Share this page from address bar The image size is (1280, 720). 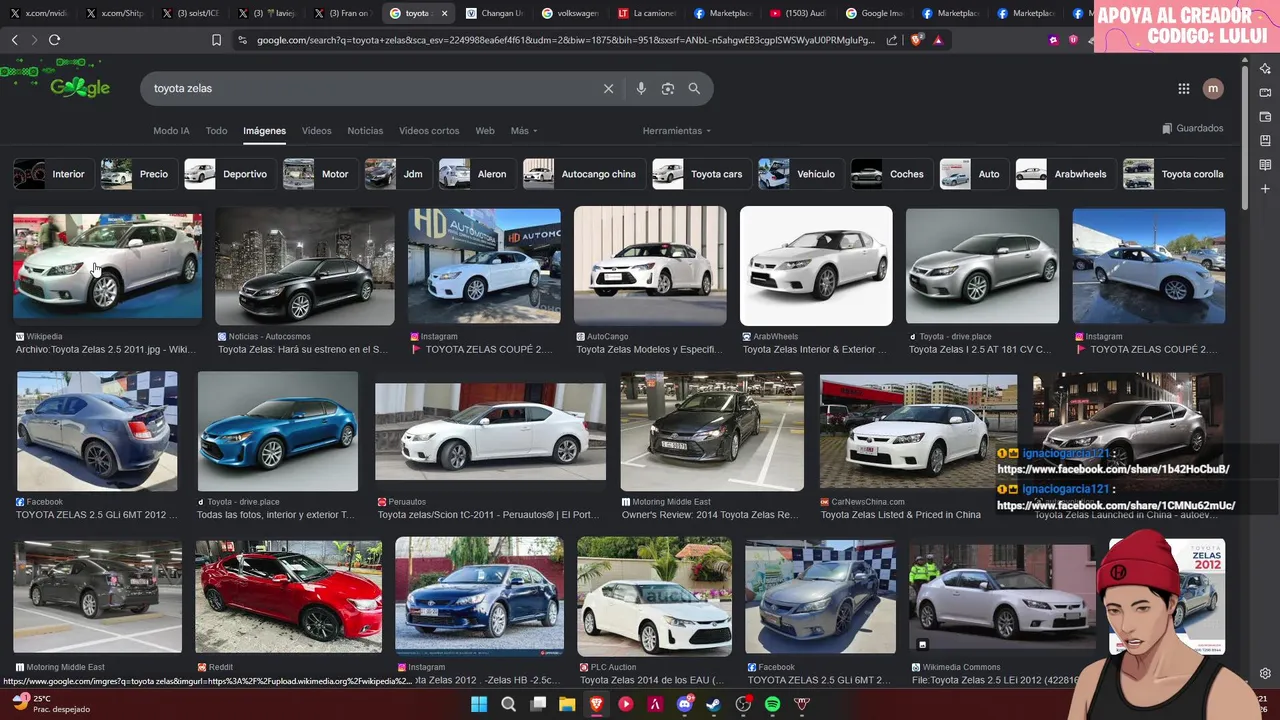click(x=892, y=40)
